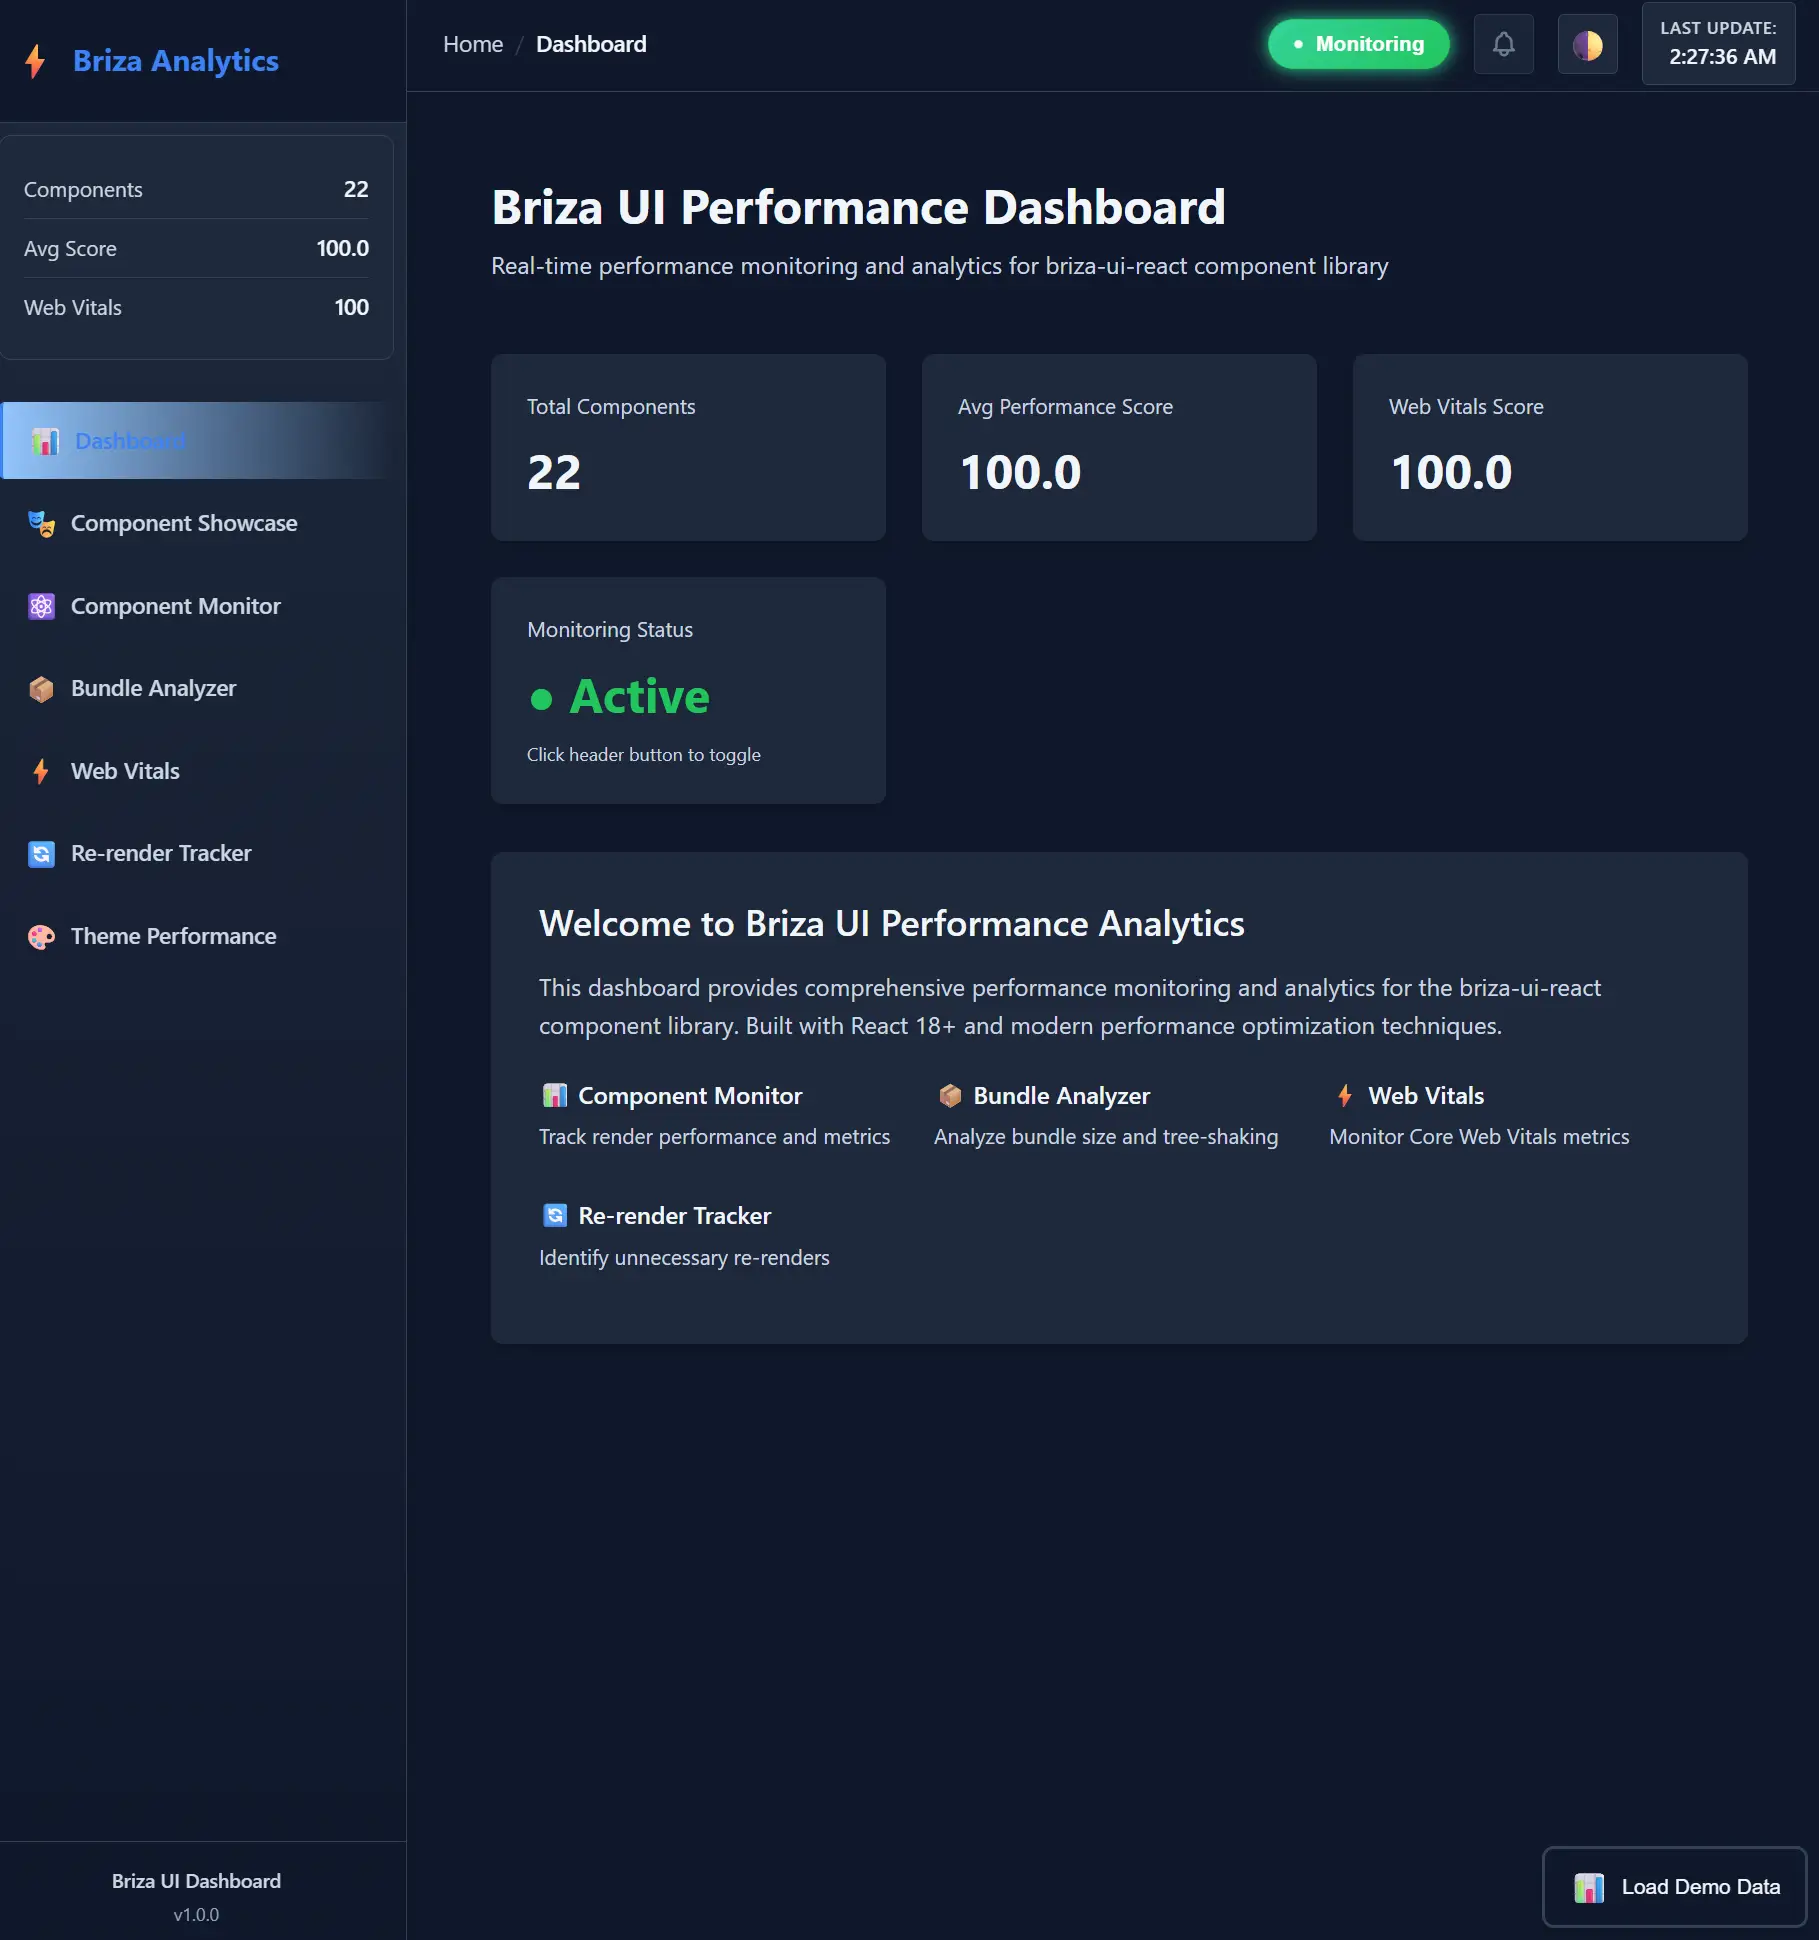
Task: Navigate to Home via the breadcrumb
Action: [472, 44]
